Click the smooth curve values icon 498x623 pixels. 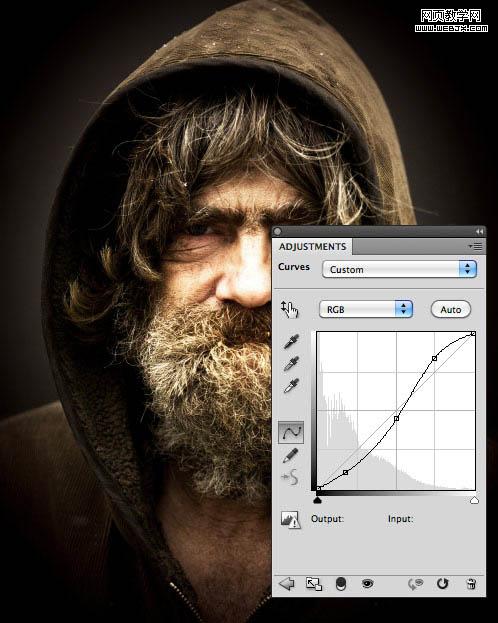pyautogui.click(x=290, y=477)
